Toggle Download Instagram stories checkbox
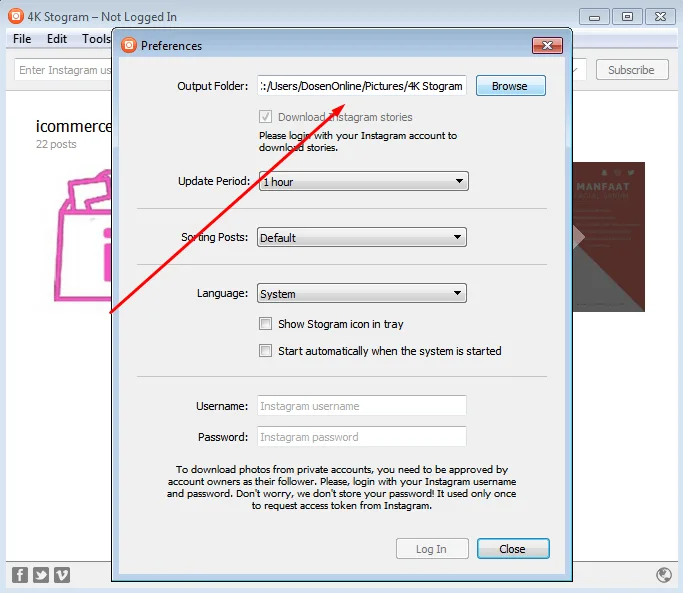The height and width of the screenshot is (593, 683). [x=265, y=117]
